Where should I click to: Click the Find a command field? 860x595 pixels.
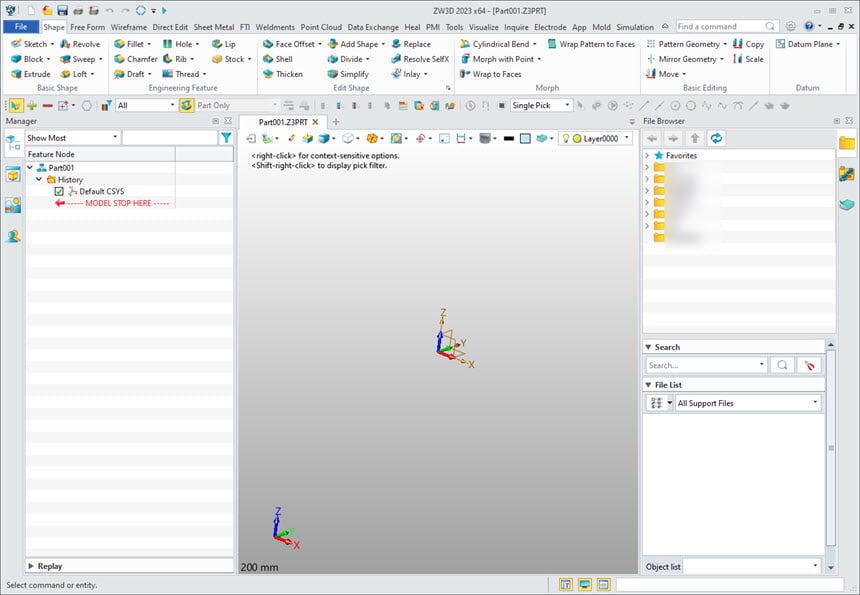pos(720,26)
